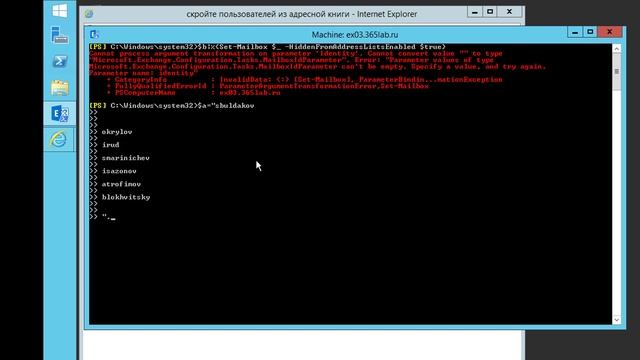
Task: Open the Windows PowerShell taskbar icon
Action: [x=60, y=61]
